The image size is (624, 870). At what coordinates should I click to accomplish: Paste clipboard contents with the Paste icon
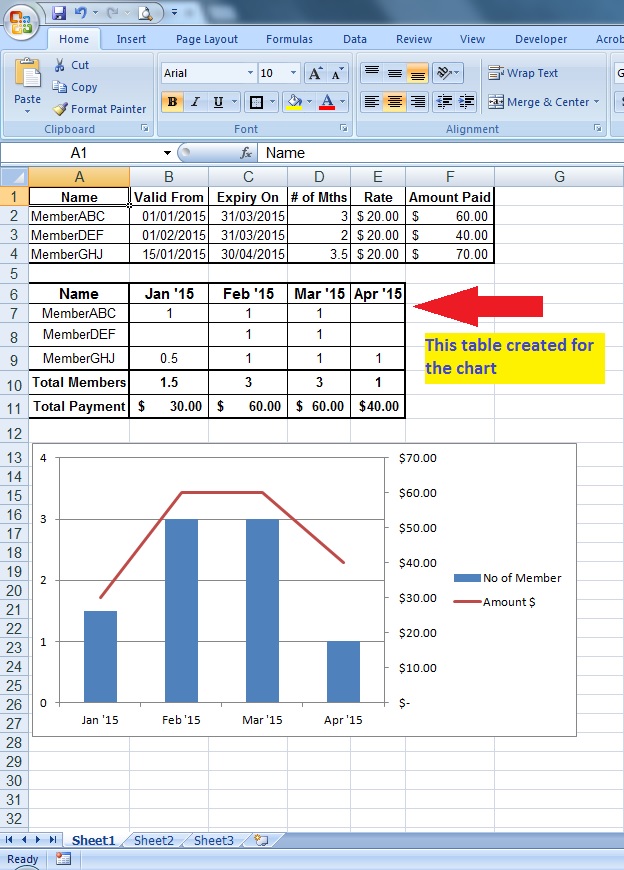[27, 74]
